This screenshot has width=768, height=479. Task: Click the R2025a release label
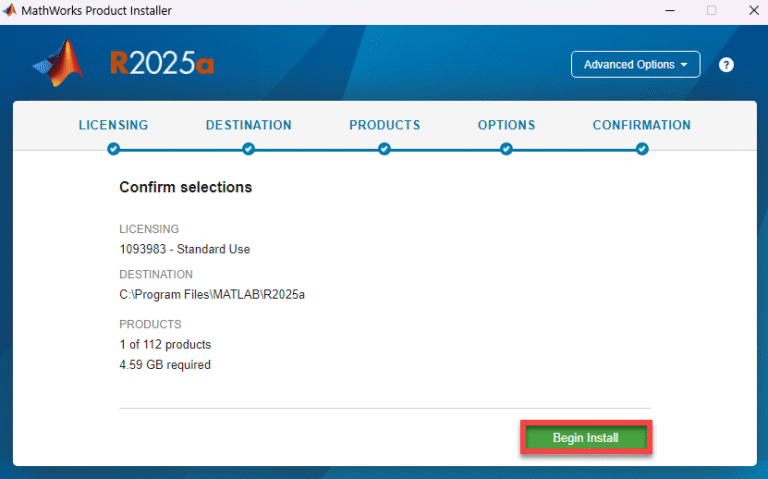[x=162, y=64]
